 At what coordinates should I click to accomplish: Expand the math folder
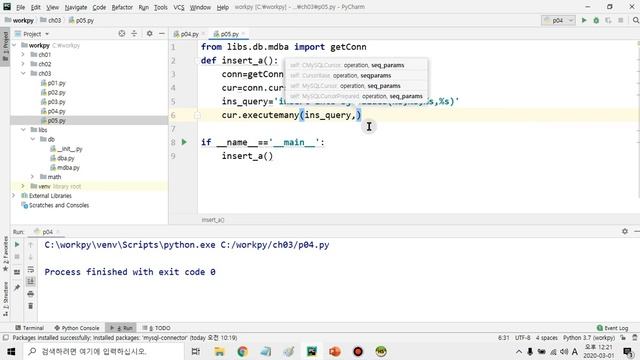point(33,177)
